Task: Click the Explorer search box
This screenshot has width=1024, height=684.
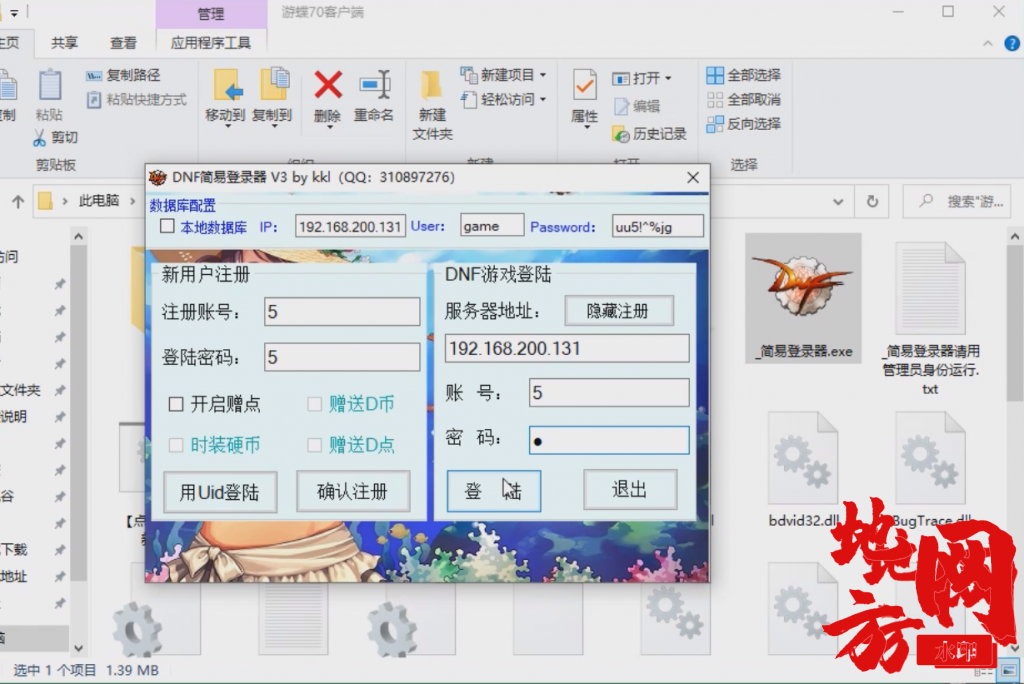Action: pyautogui.click(x=958, y=202)
